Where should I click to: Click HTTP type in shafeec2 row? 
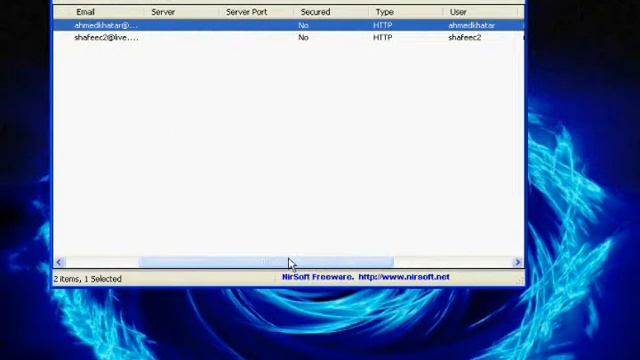382,38
